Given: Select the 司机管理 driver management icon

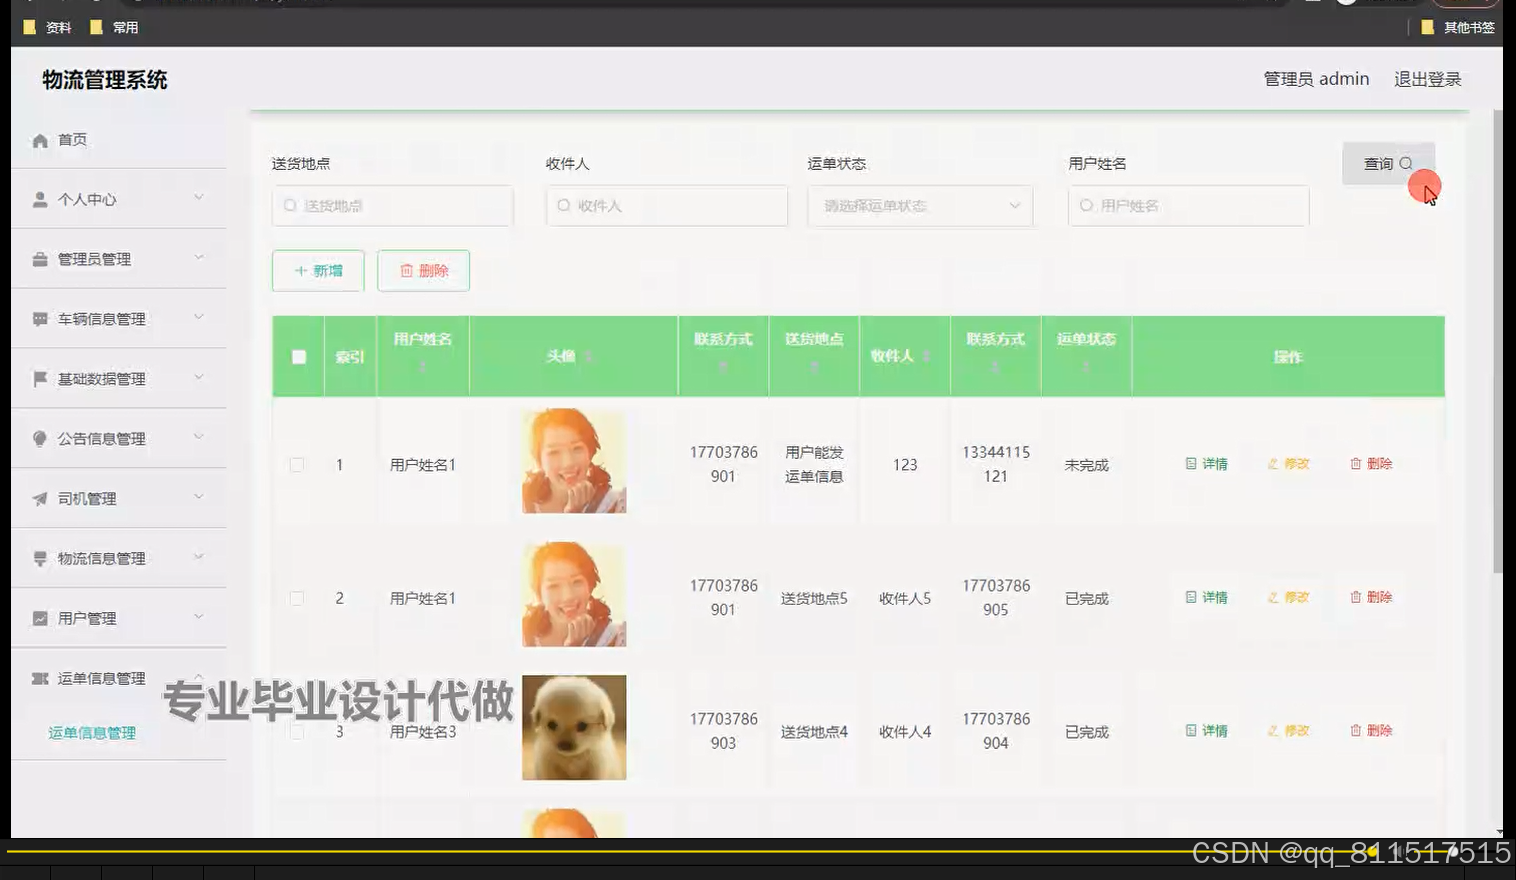Looking at the screenshot, I should coord(38,497).
